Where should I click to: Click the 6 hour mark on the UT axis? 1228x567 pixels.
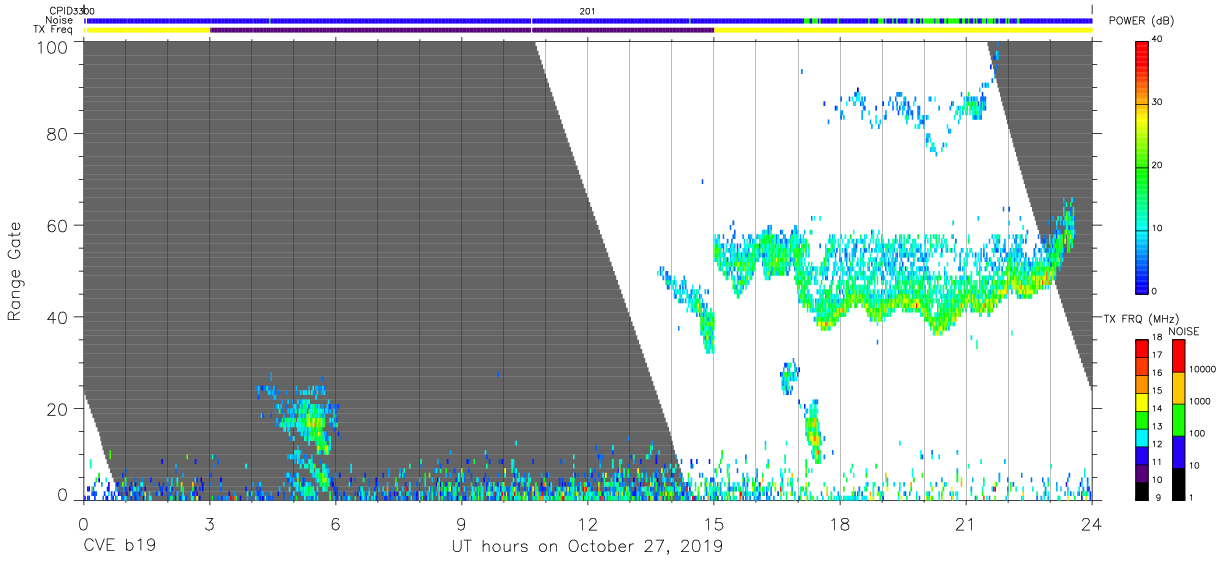tap(335, 523)
